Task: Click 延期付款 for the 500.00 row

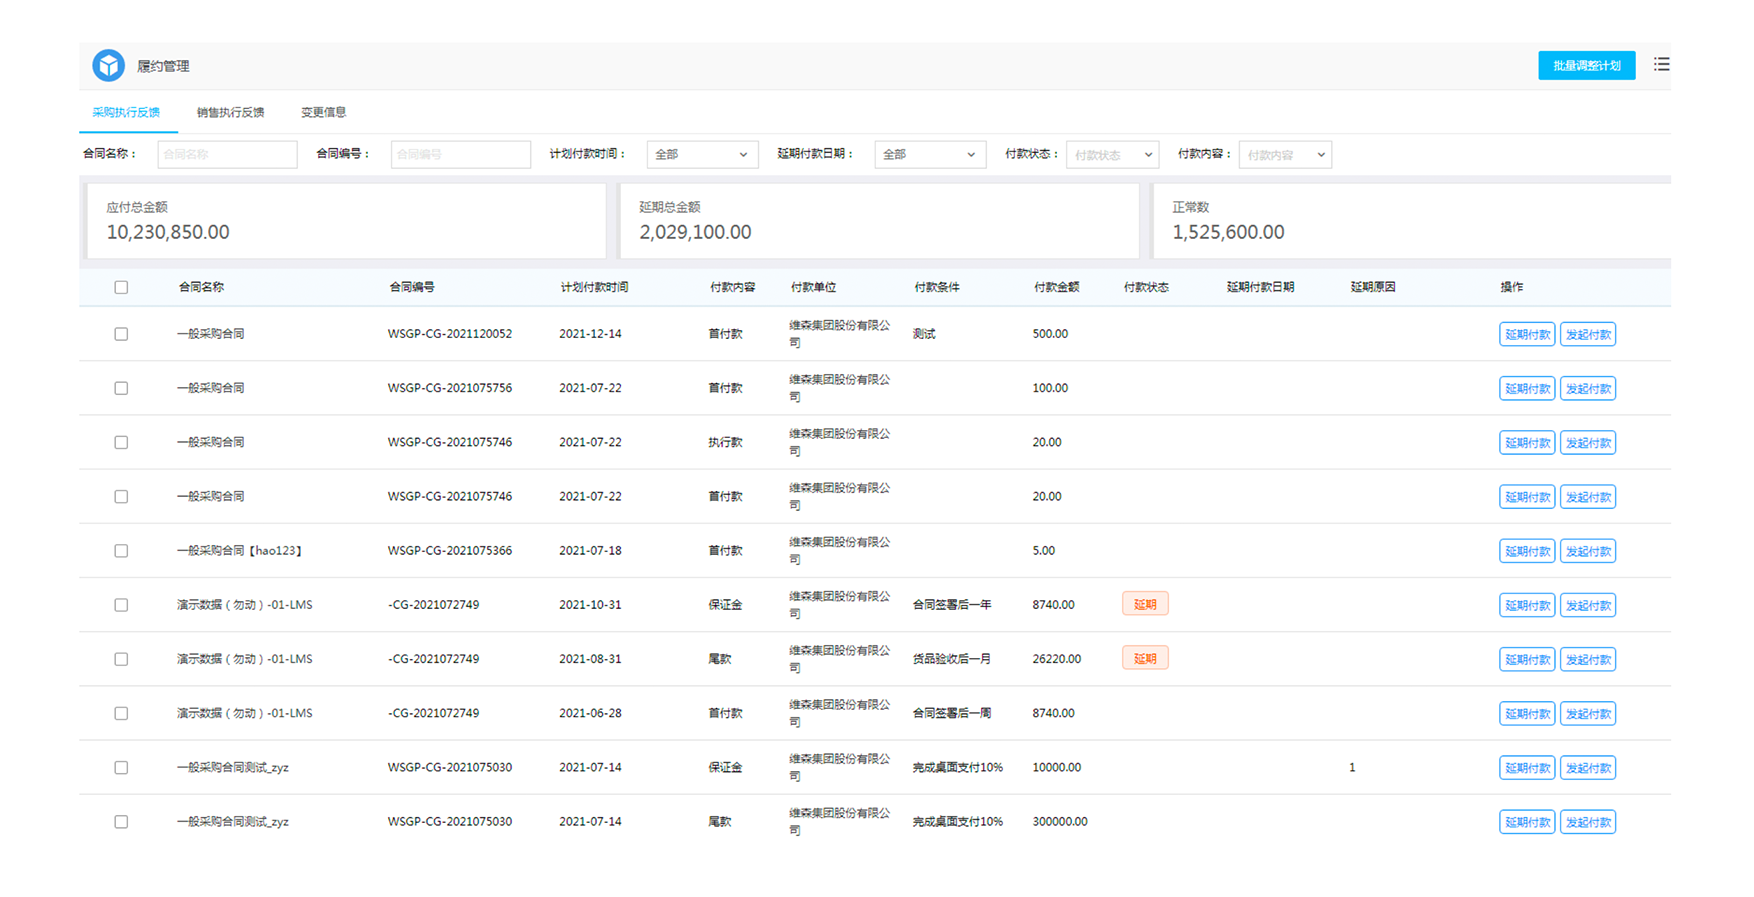Action: click(x=1527, y=334)
